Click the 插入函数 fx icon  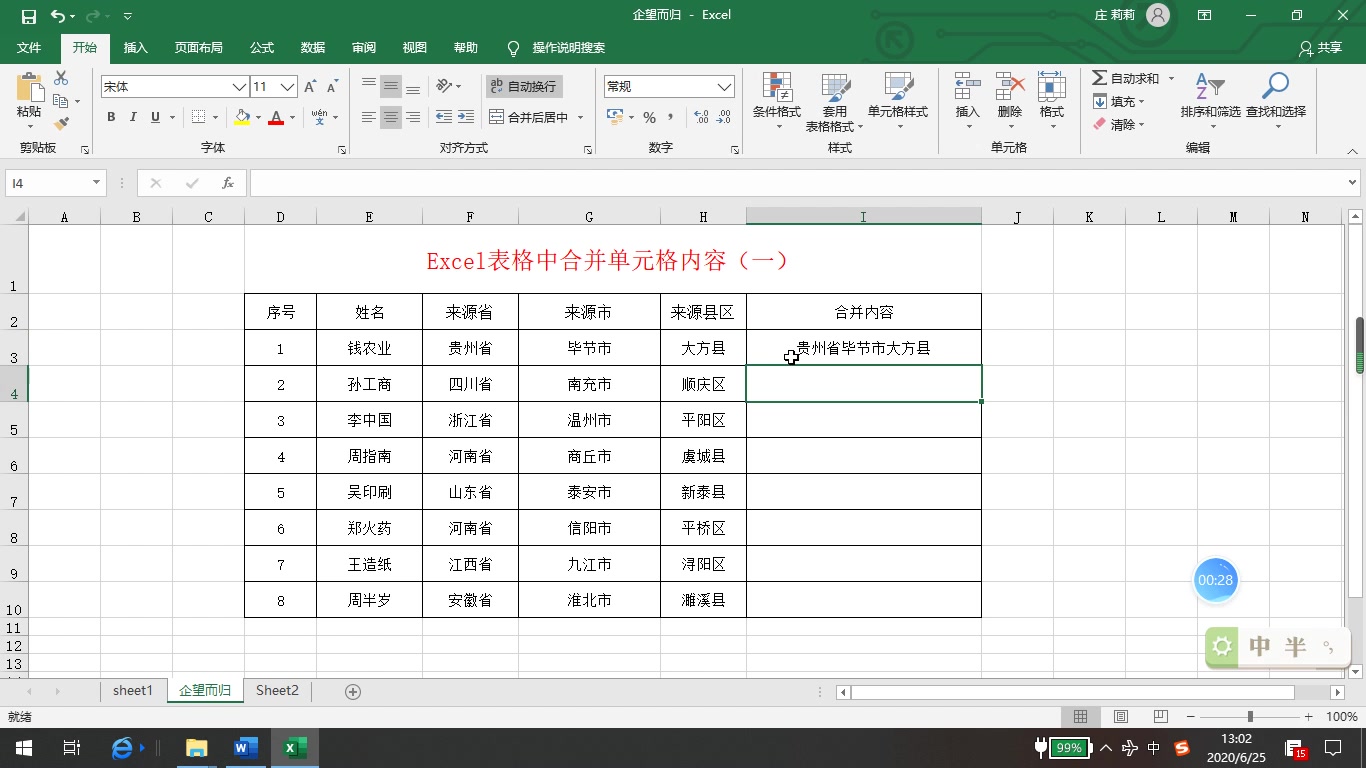pos(227,183)
